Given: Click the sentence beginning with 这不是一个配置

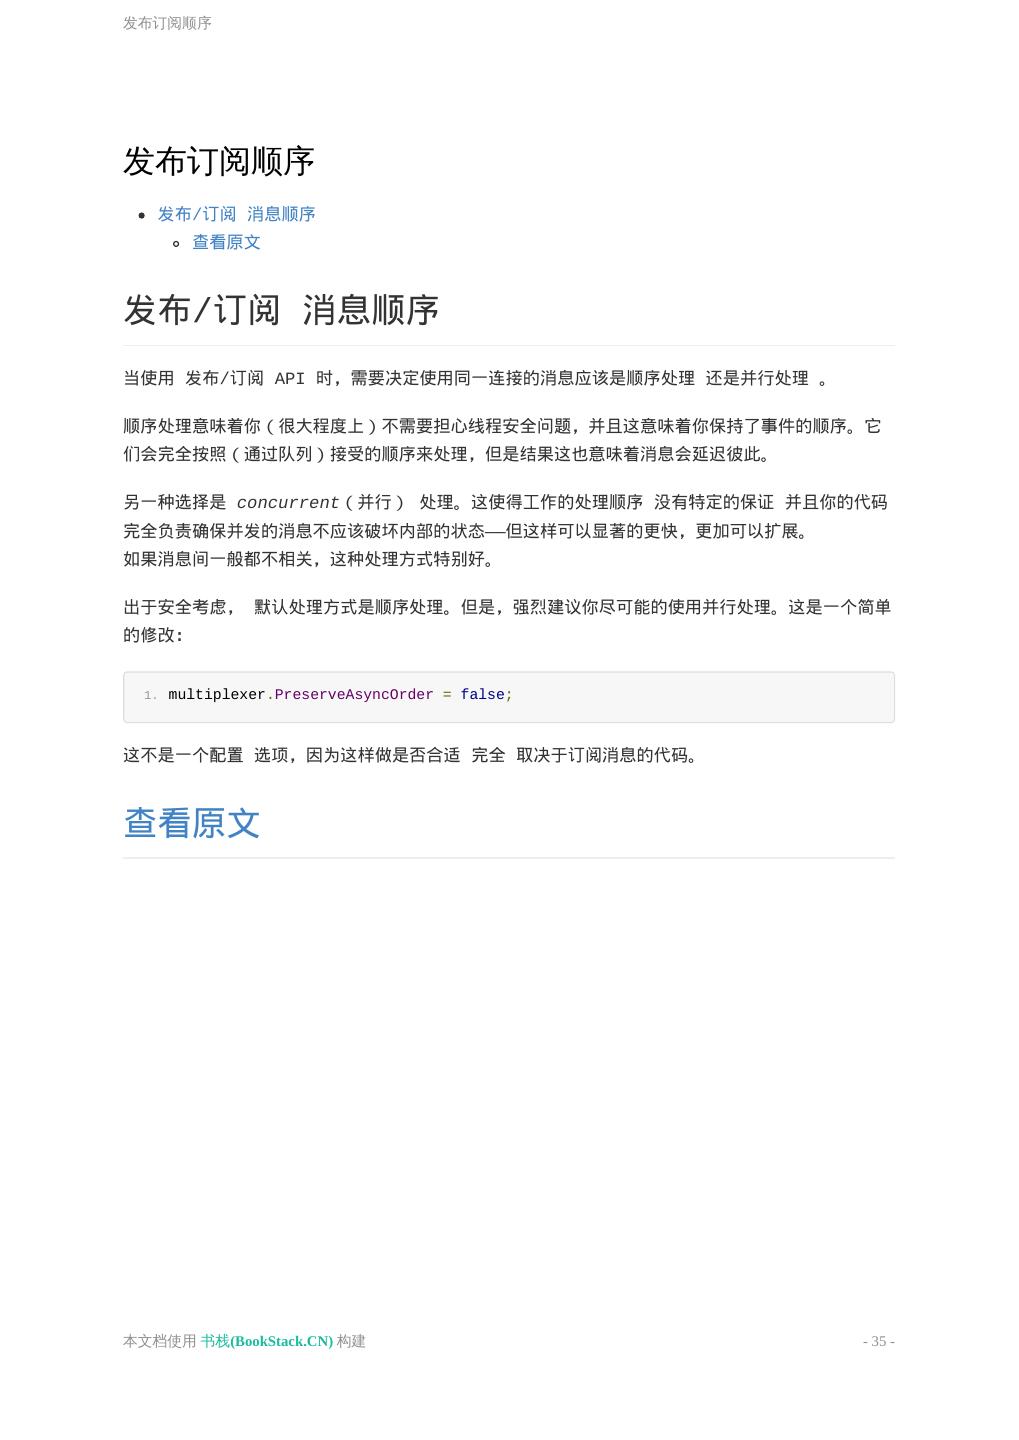Looking at the screenshot, I should tap(410, 755).
